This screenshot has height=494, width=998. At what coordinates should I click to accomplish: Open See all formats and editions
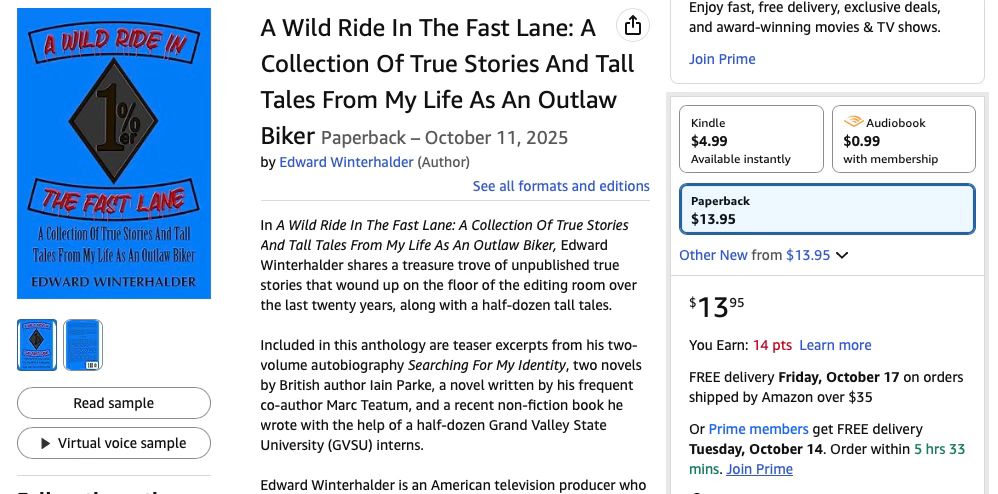click(x=561, y=186)
